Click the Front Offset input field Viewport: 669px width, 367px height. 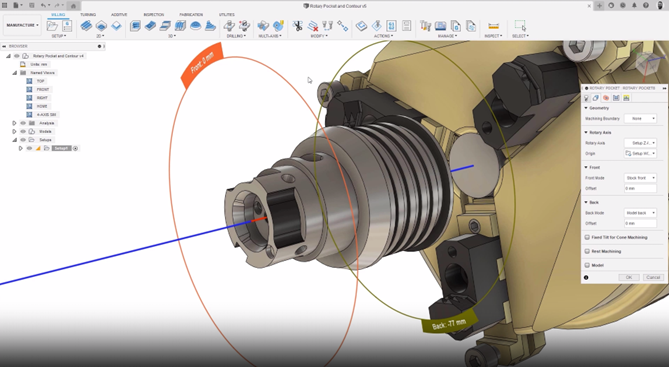click(640, 189)
